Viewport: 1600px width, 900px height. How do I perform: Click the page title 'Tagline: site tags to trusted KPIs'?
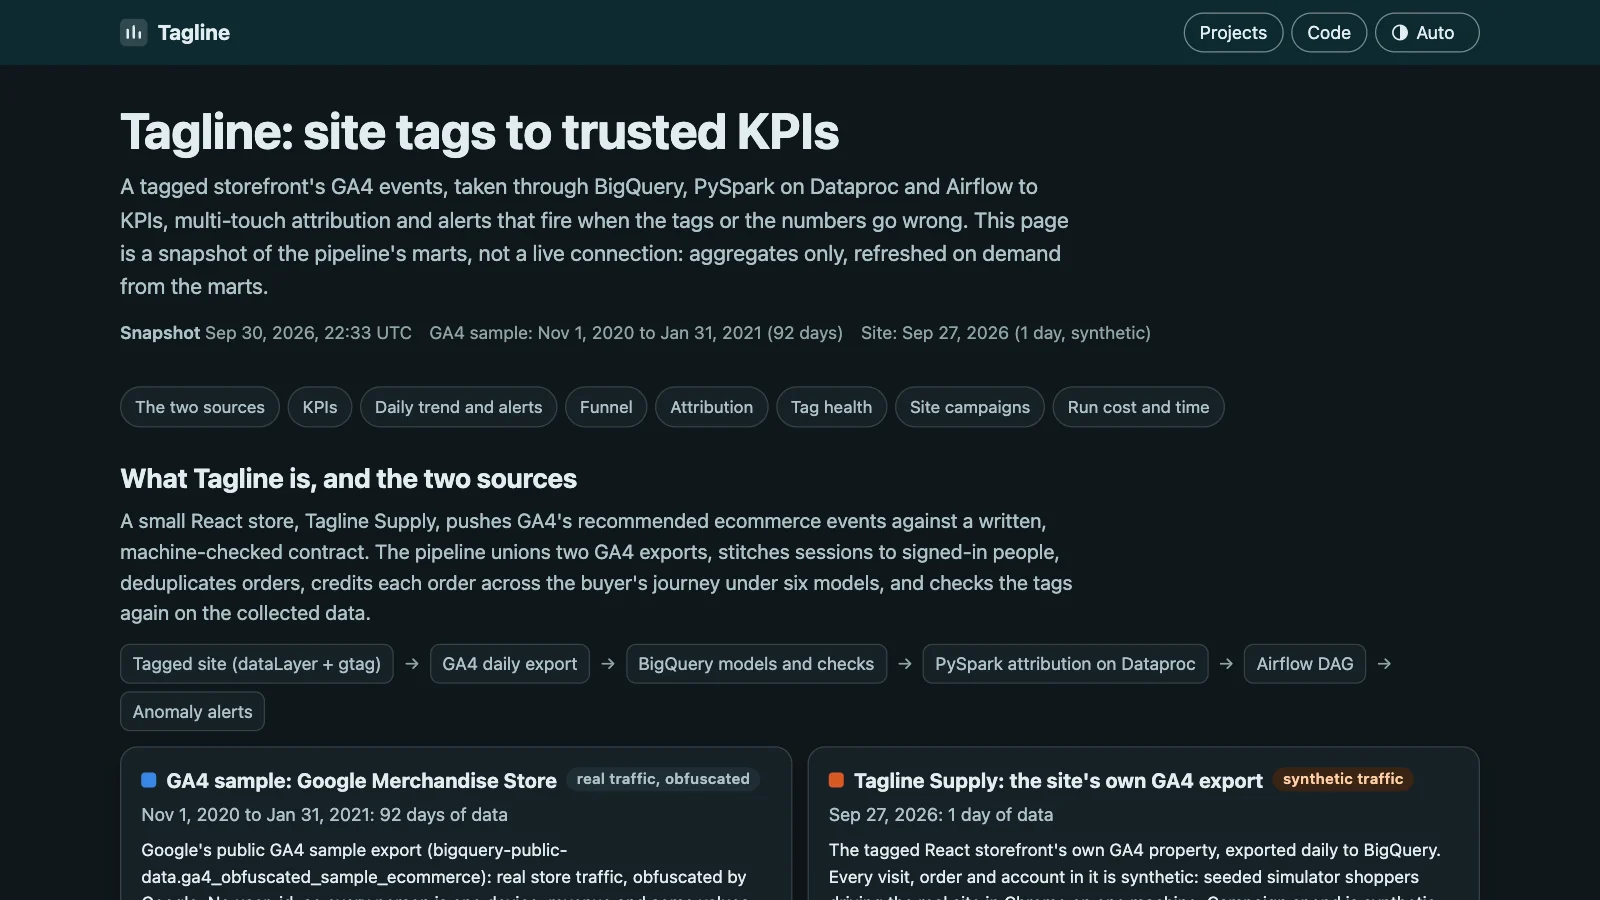480,132
